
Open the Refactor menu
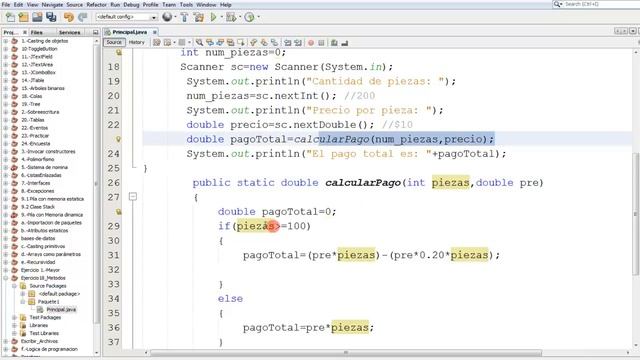click(x=97, y=4)
